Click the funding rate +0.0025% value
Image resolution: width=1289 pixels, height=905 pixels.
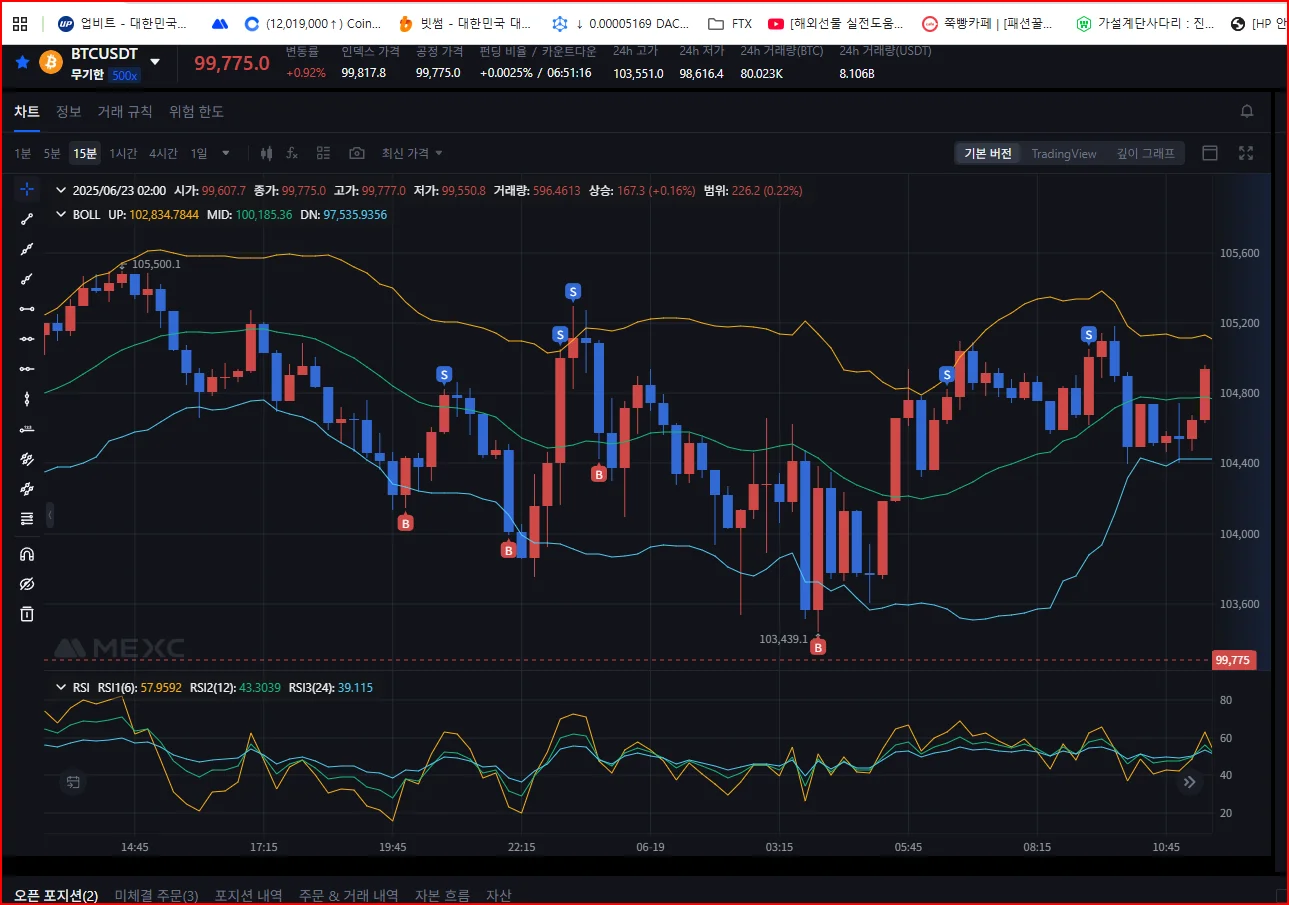point(506,73)
